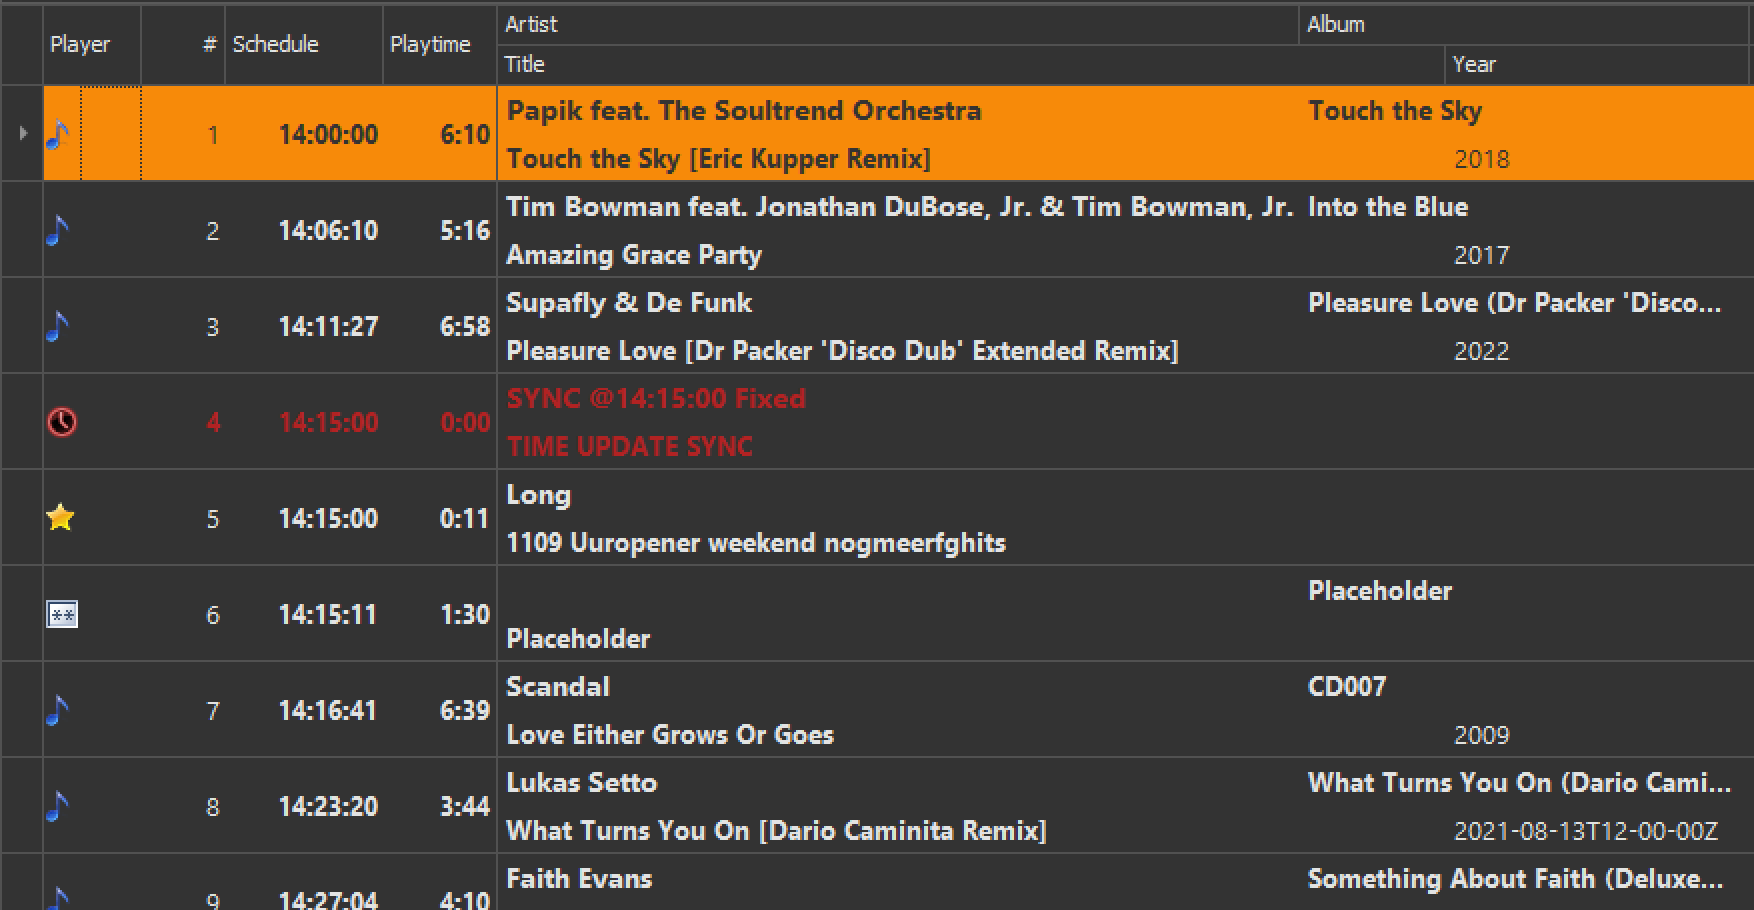
Task: Select the Touch the Sky Eric Kupper Remix title
Action: click(x=719, y=159)
